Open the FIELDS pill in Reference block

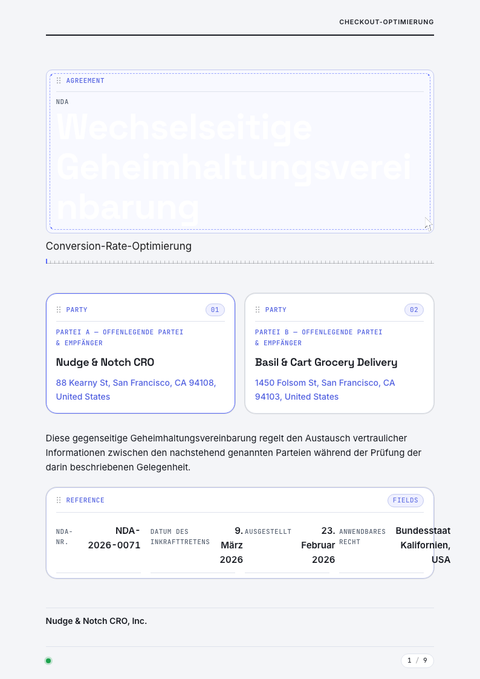(x=405, y=500)
